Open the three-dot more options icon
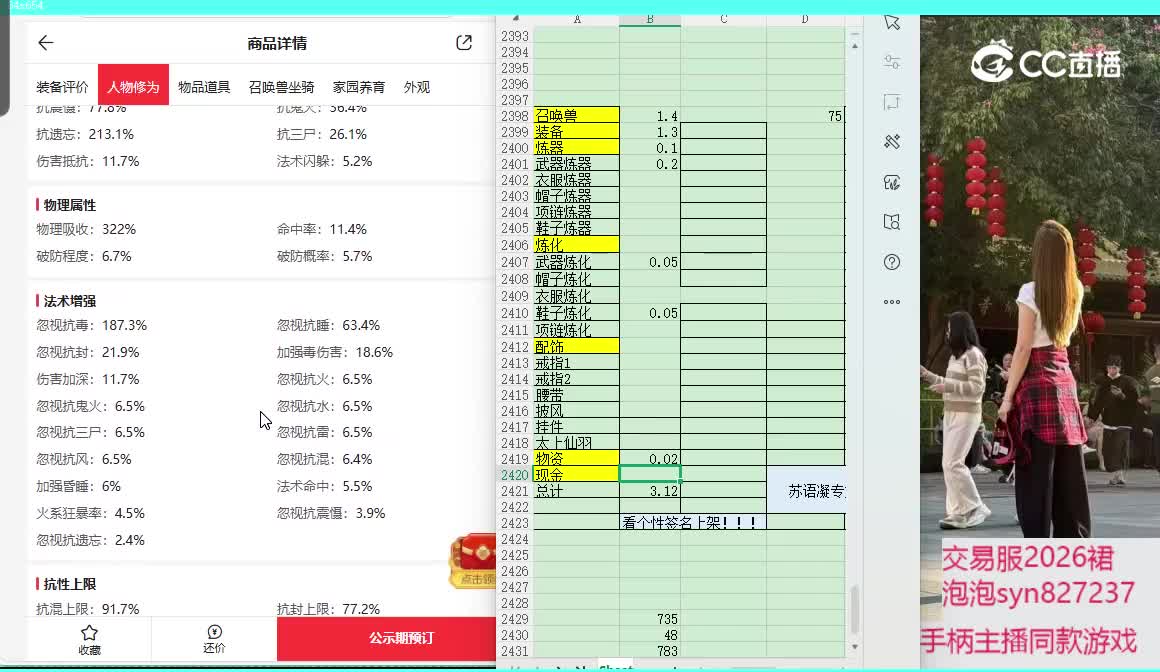 (x=892, y=302)
